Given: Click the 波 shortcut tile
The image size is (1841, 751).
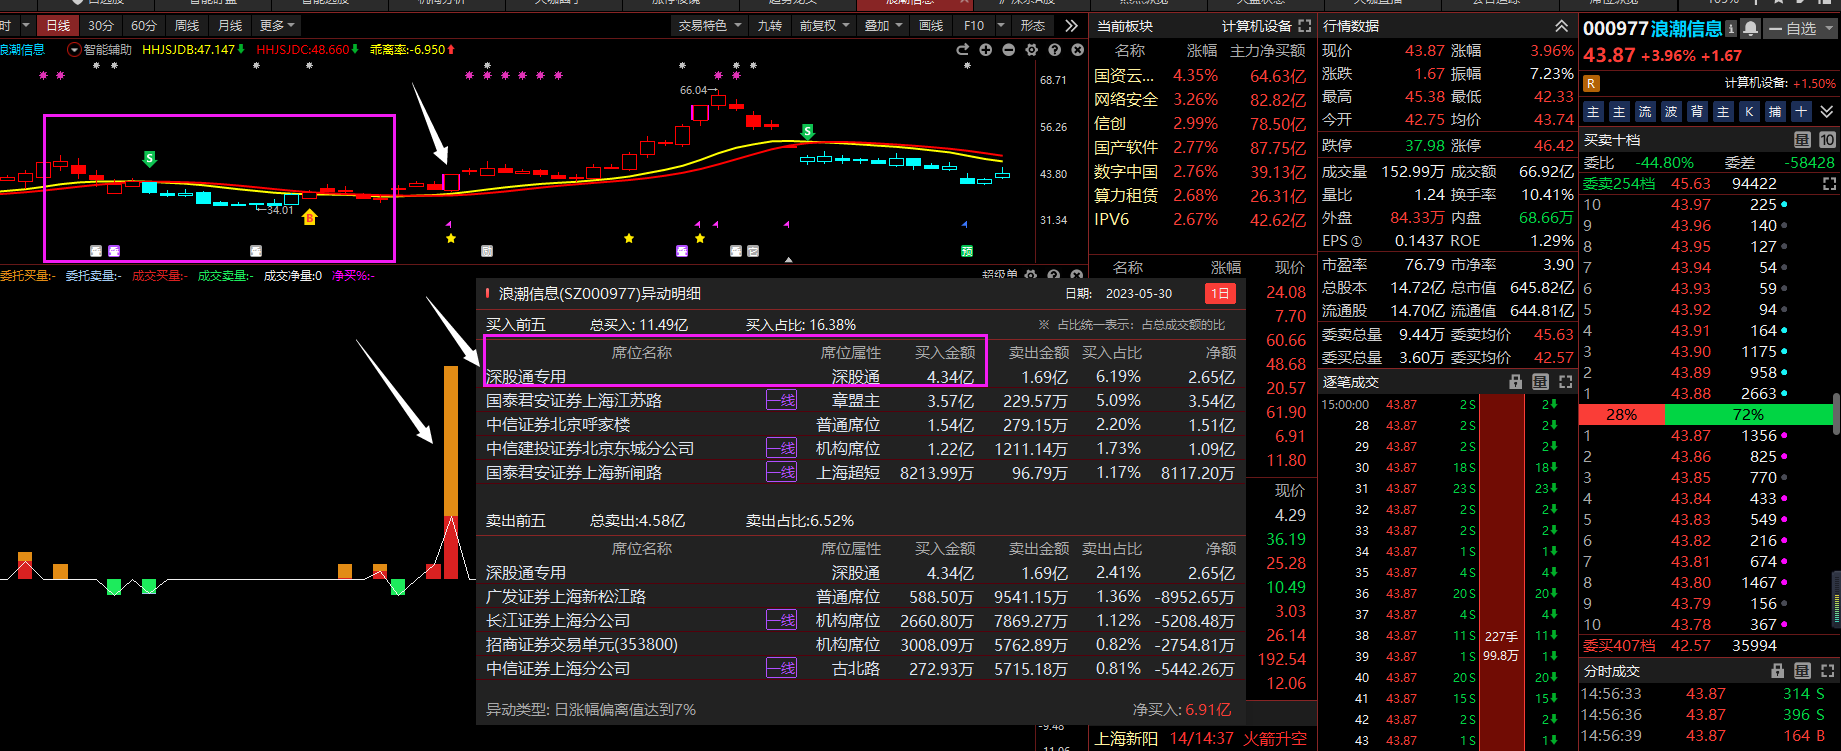Looking at the screenshot, I should pos(1671,112).
